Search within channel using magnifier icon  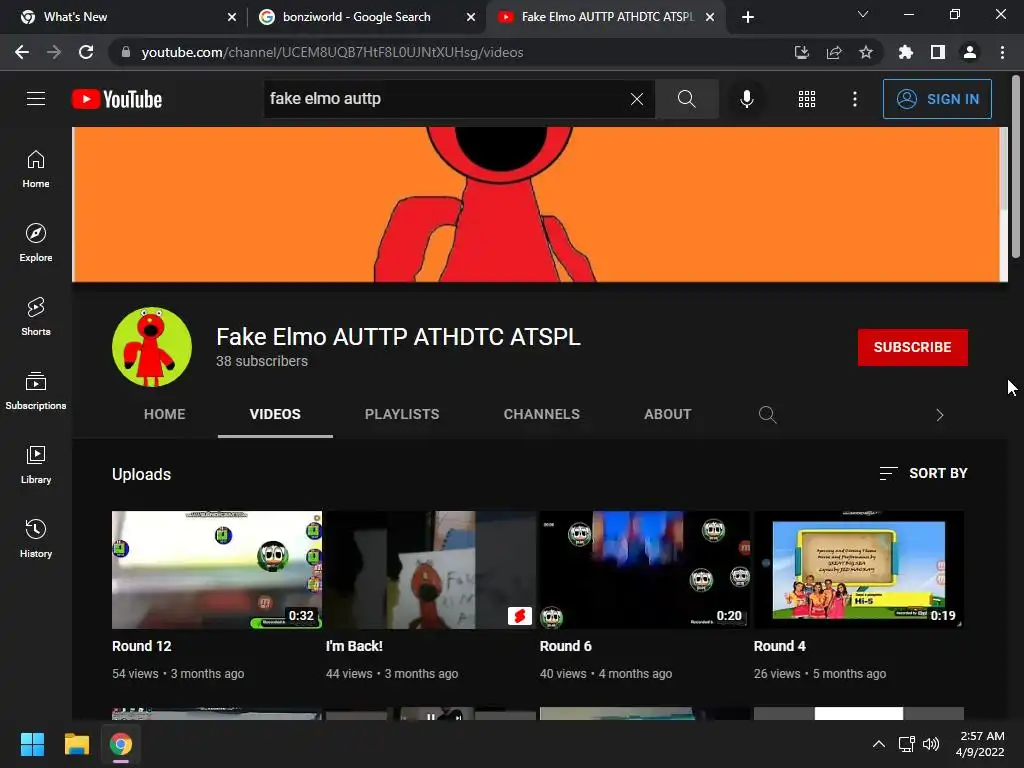point(767,415)
